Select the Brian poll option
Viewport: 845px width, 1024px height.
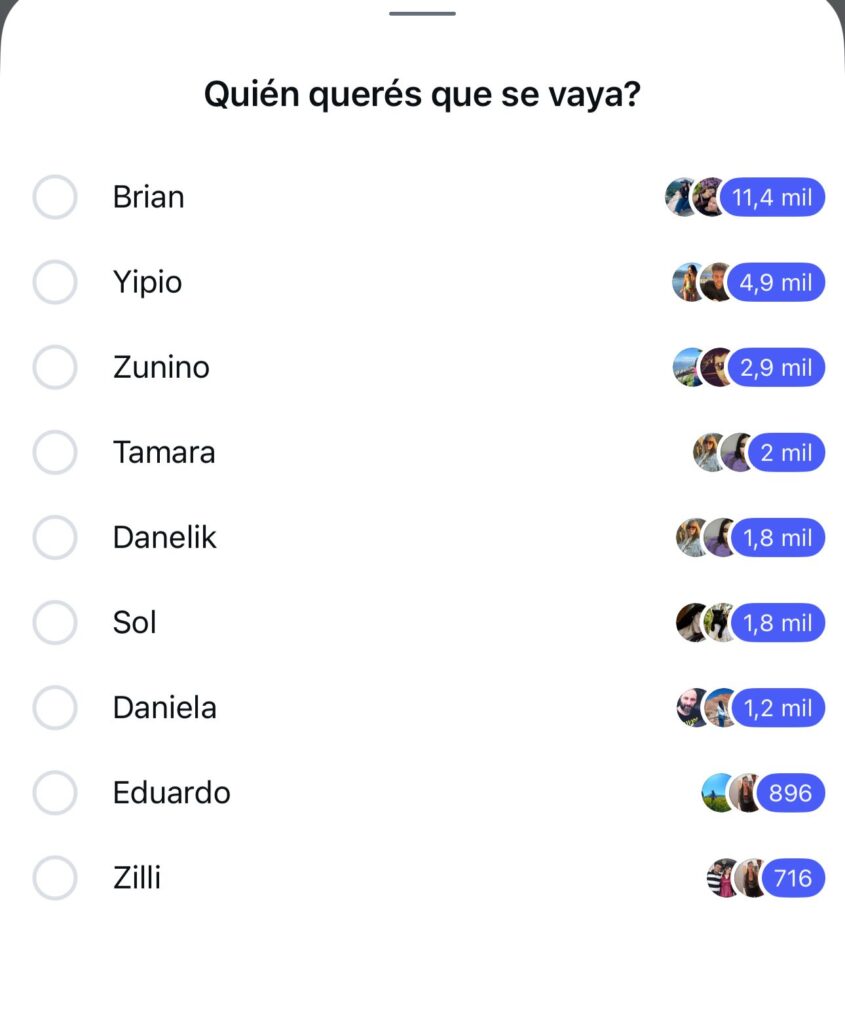tap(55, 197)
